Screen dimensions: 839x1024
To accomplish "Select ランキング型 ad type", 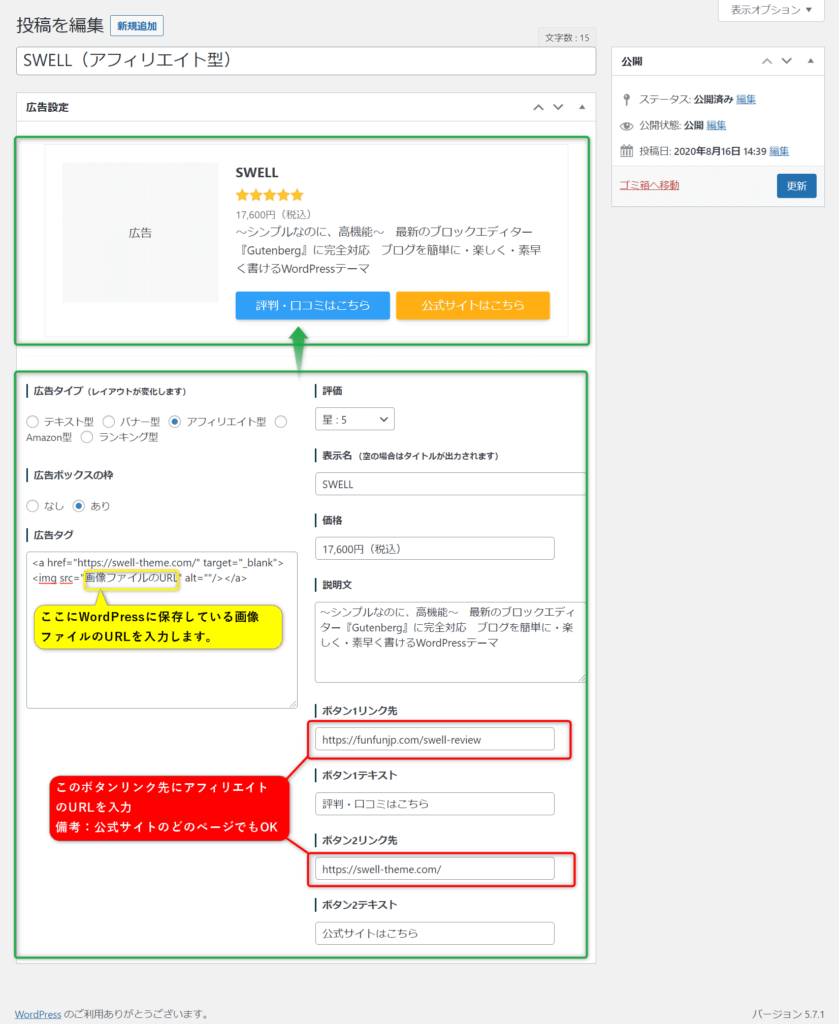I will pos(87,438).
